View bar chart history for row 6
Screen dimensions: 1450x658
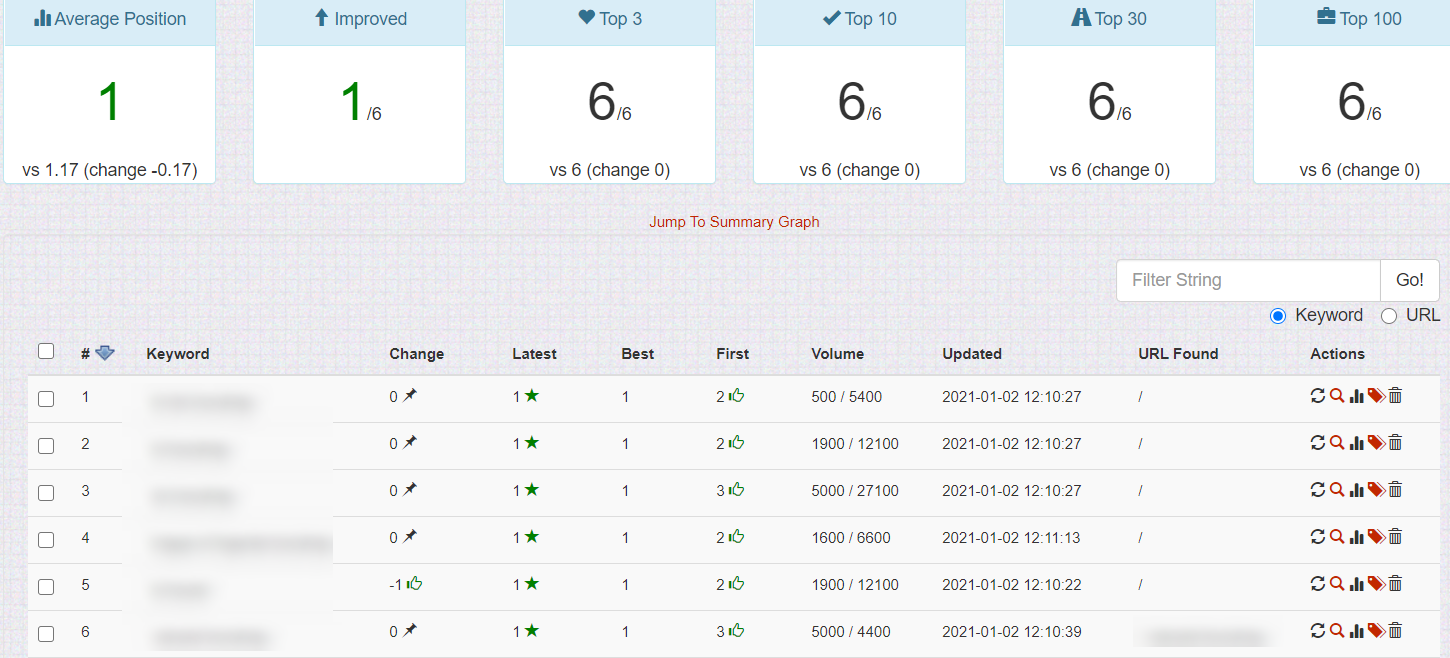1357,631
